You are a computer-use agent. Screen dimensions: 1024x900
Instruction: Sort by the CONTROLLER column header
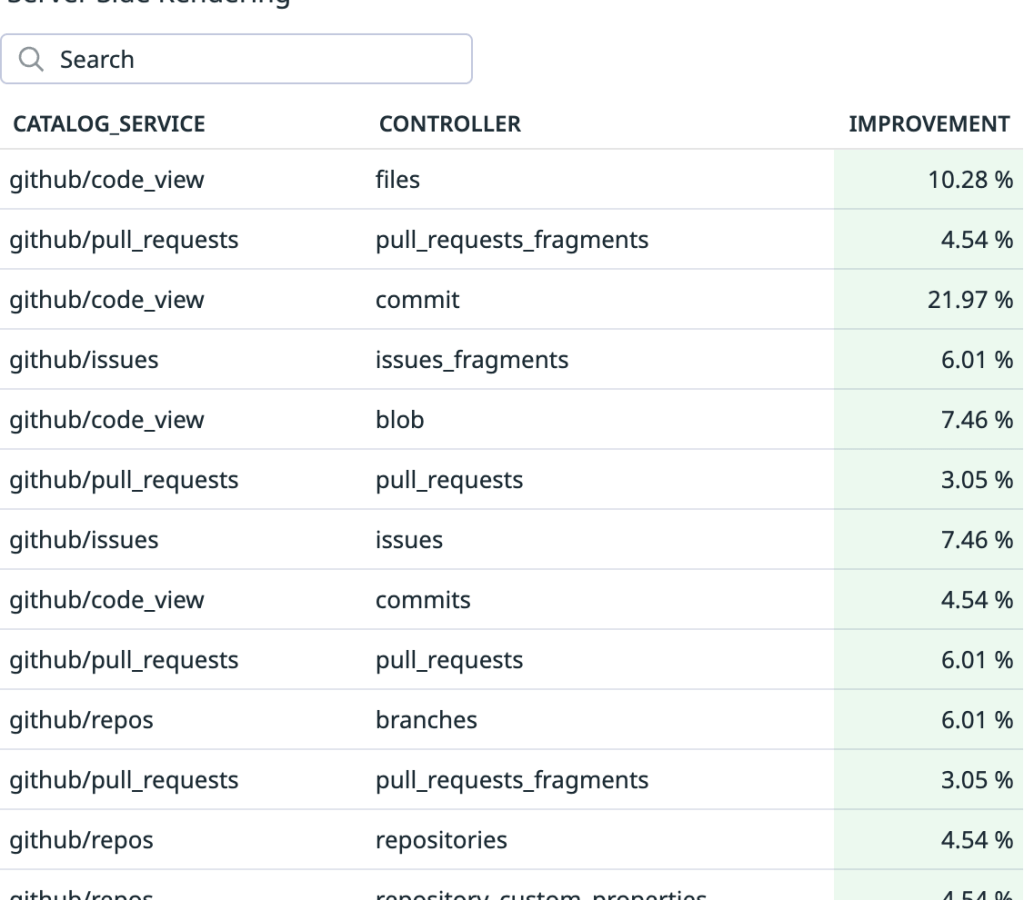coord(450,124)
